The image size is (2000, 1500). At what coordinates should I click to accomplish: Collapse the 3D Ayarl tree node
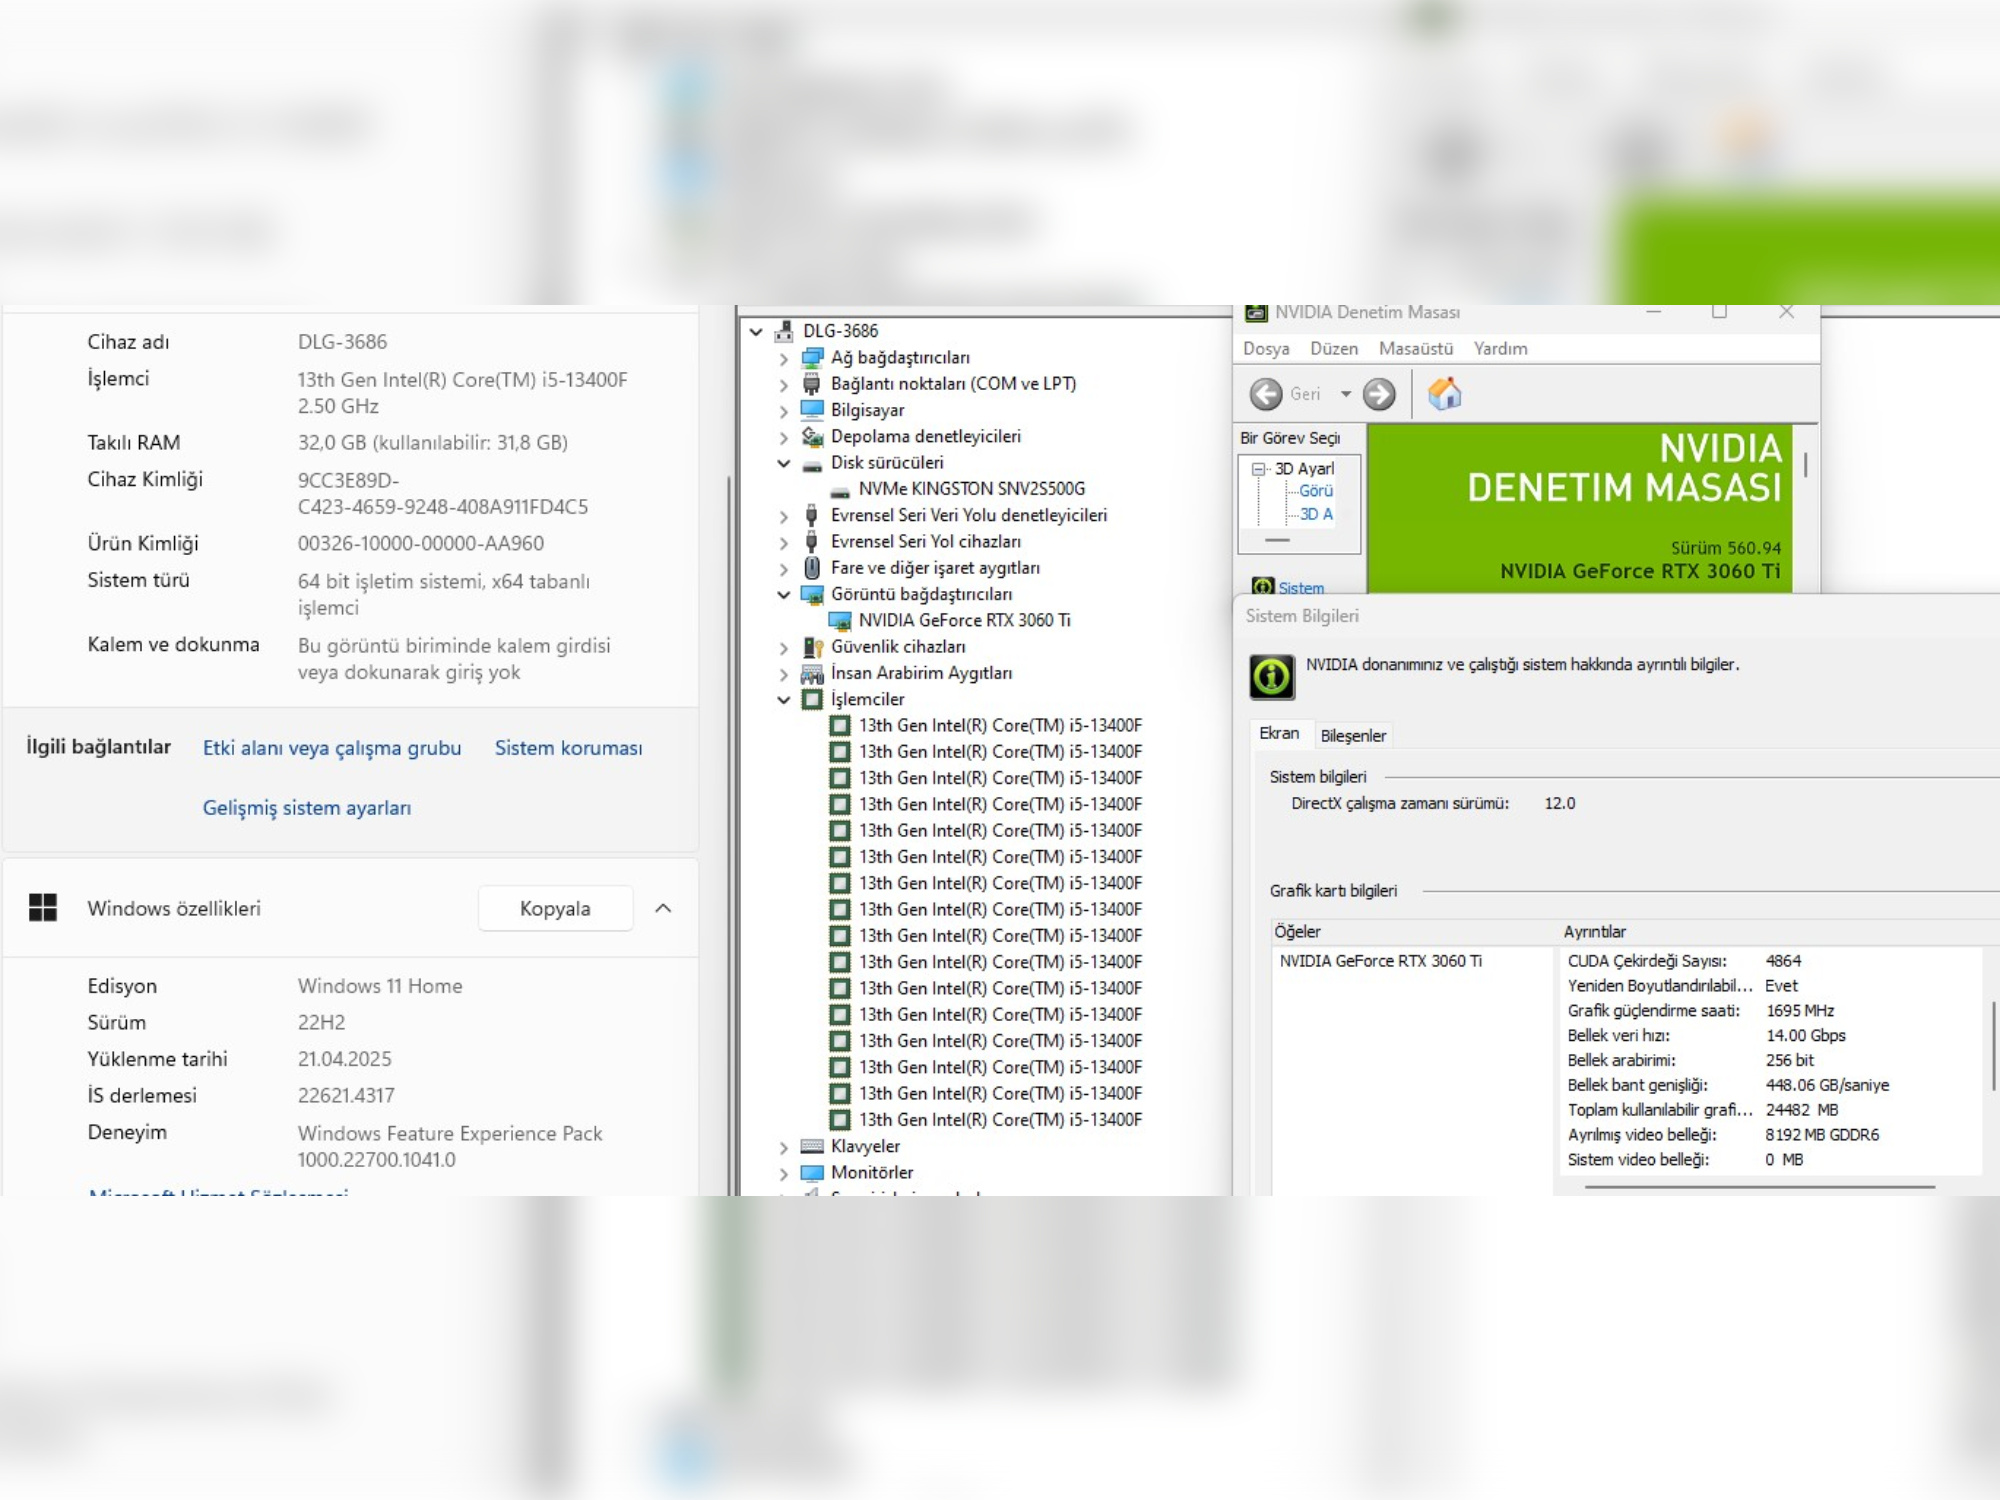tap(1258, 469)
